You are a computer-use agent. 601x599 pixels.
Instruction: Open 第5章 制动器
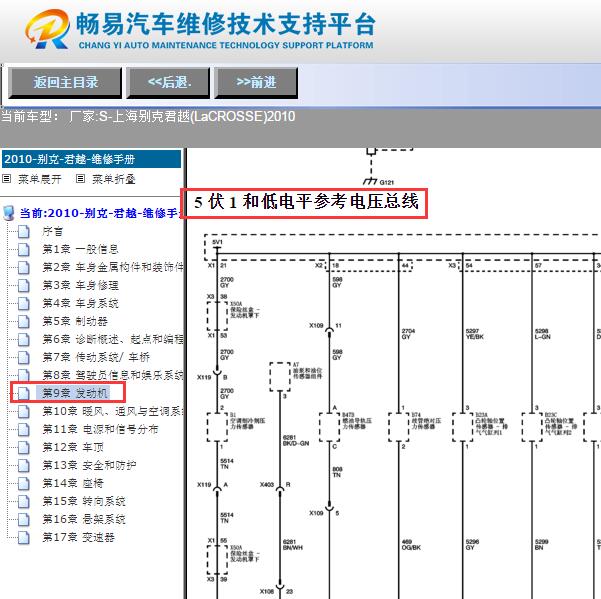point(75,321)
